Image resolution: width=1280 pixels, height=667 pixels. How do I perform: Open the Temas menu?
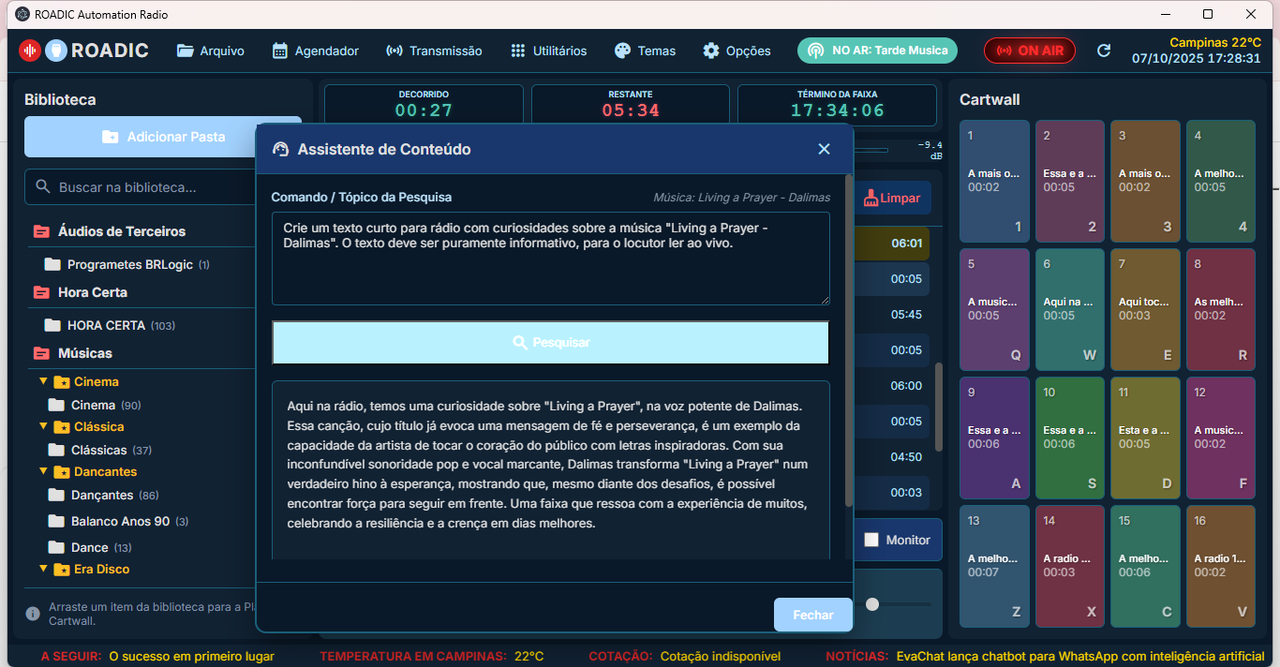[645, 50]
